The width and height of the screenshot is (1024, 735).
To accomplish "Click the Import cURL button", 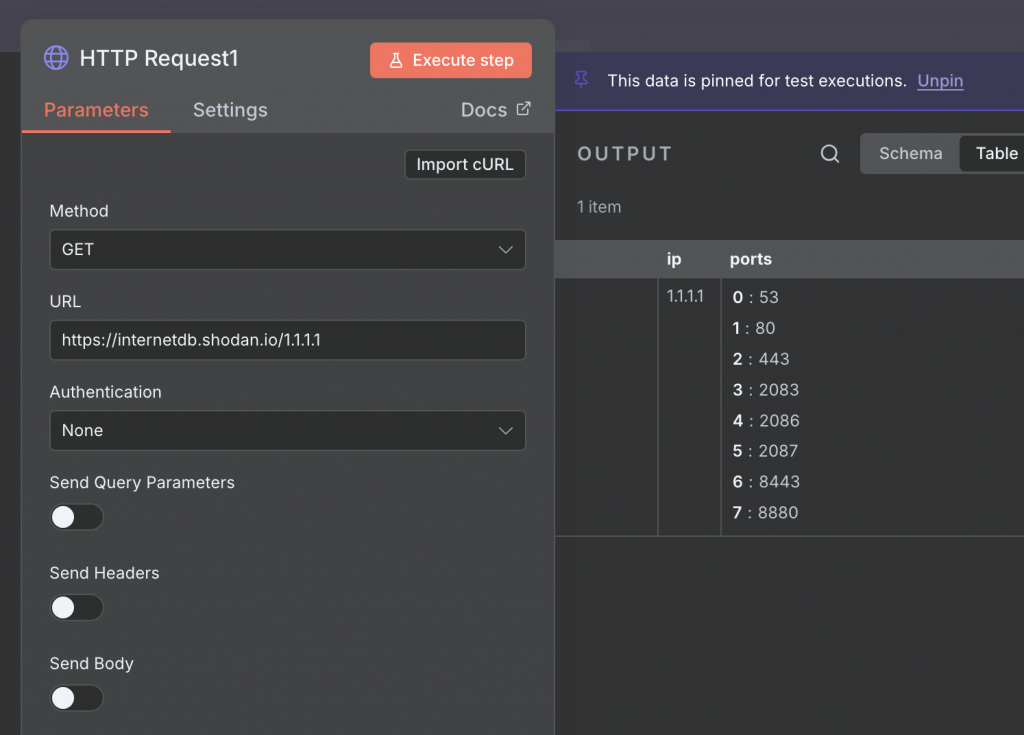I will (465, 164).
